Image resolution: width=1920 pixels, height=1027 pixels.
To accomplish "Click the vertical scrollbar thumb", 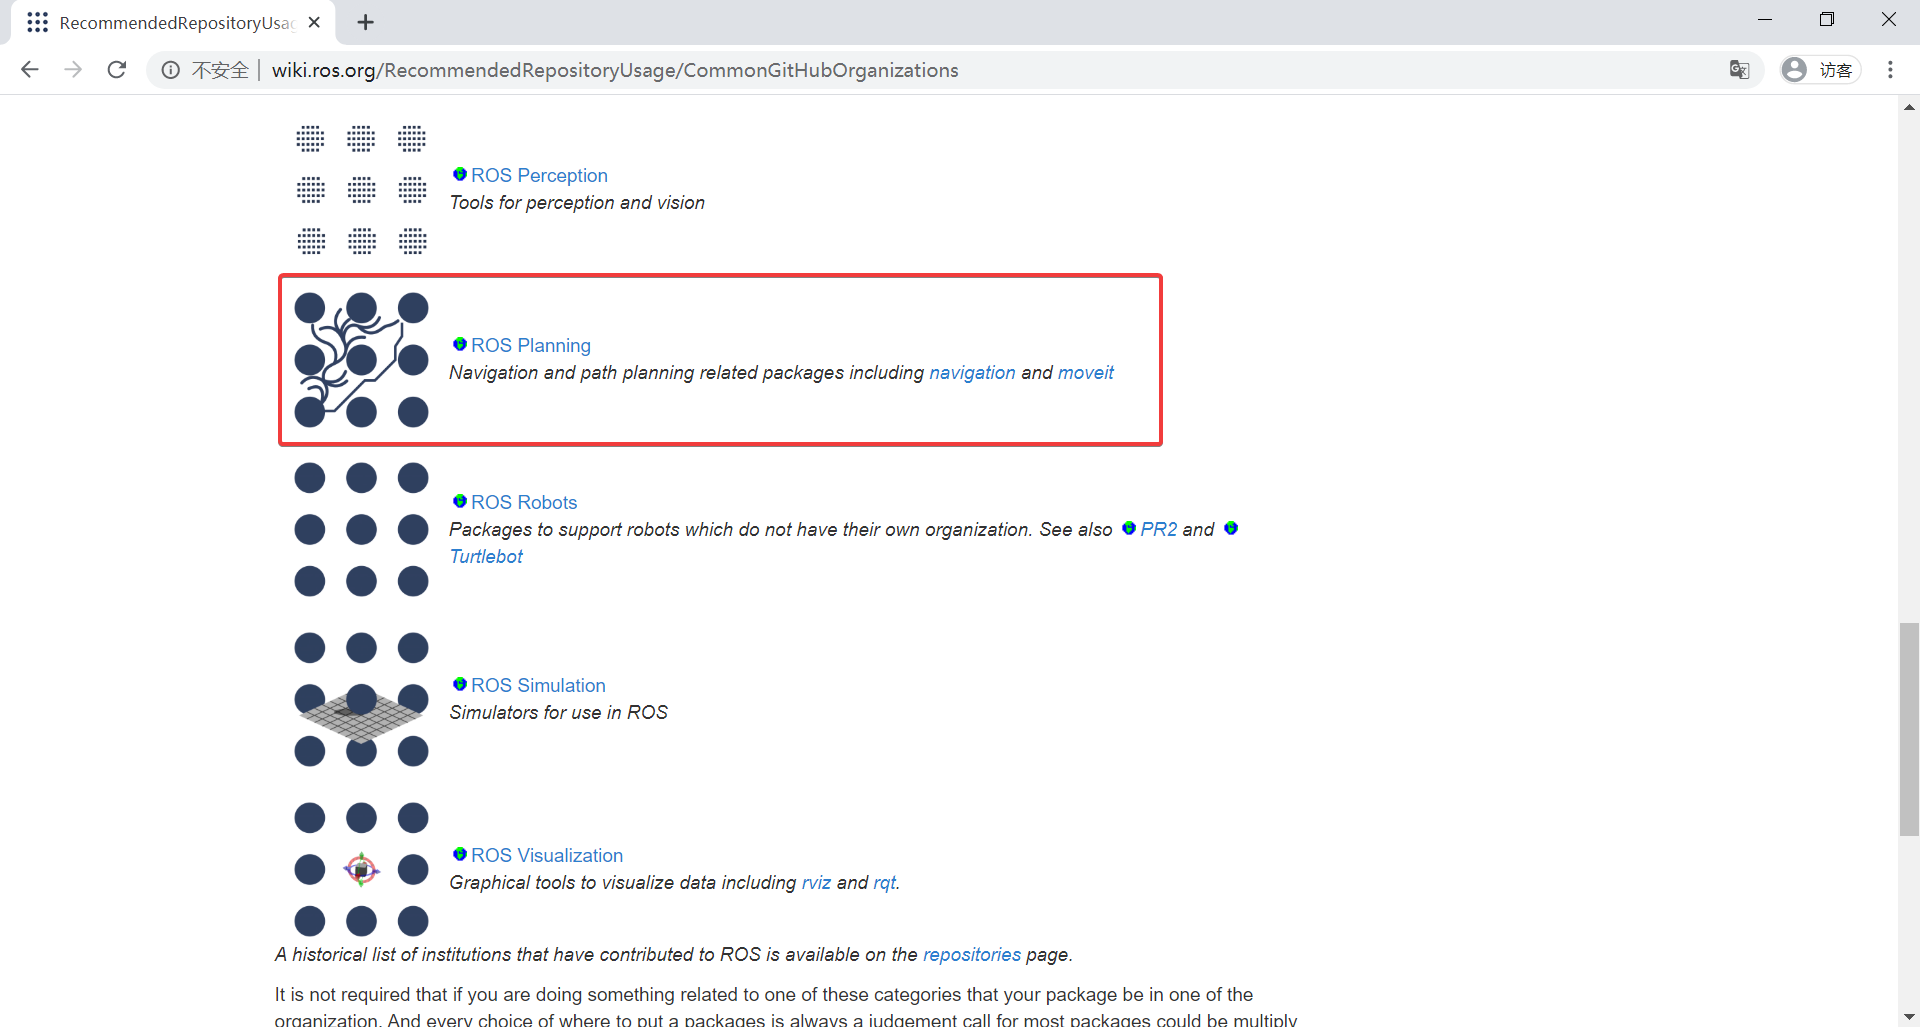I will tap(1909, 729).
